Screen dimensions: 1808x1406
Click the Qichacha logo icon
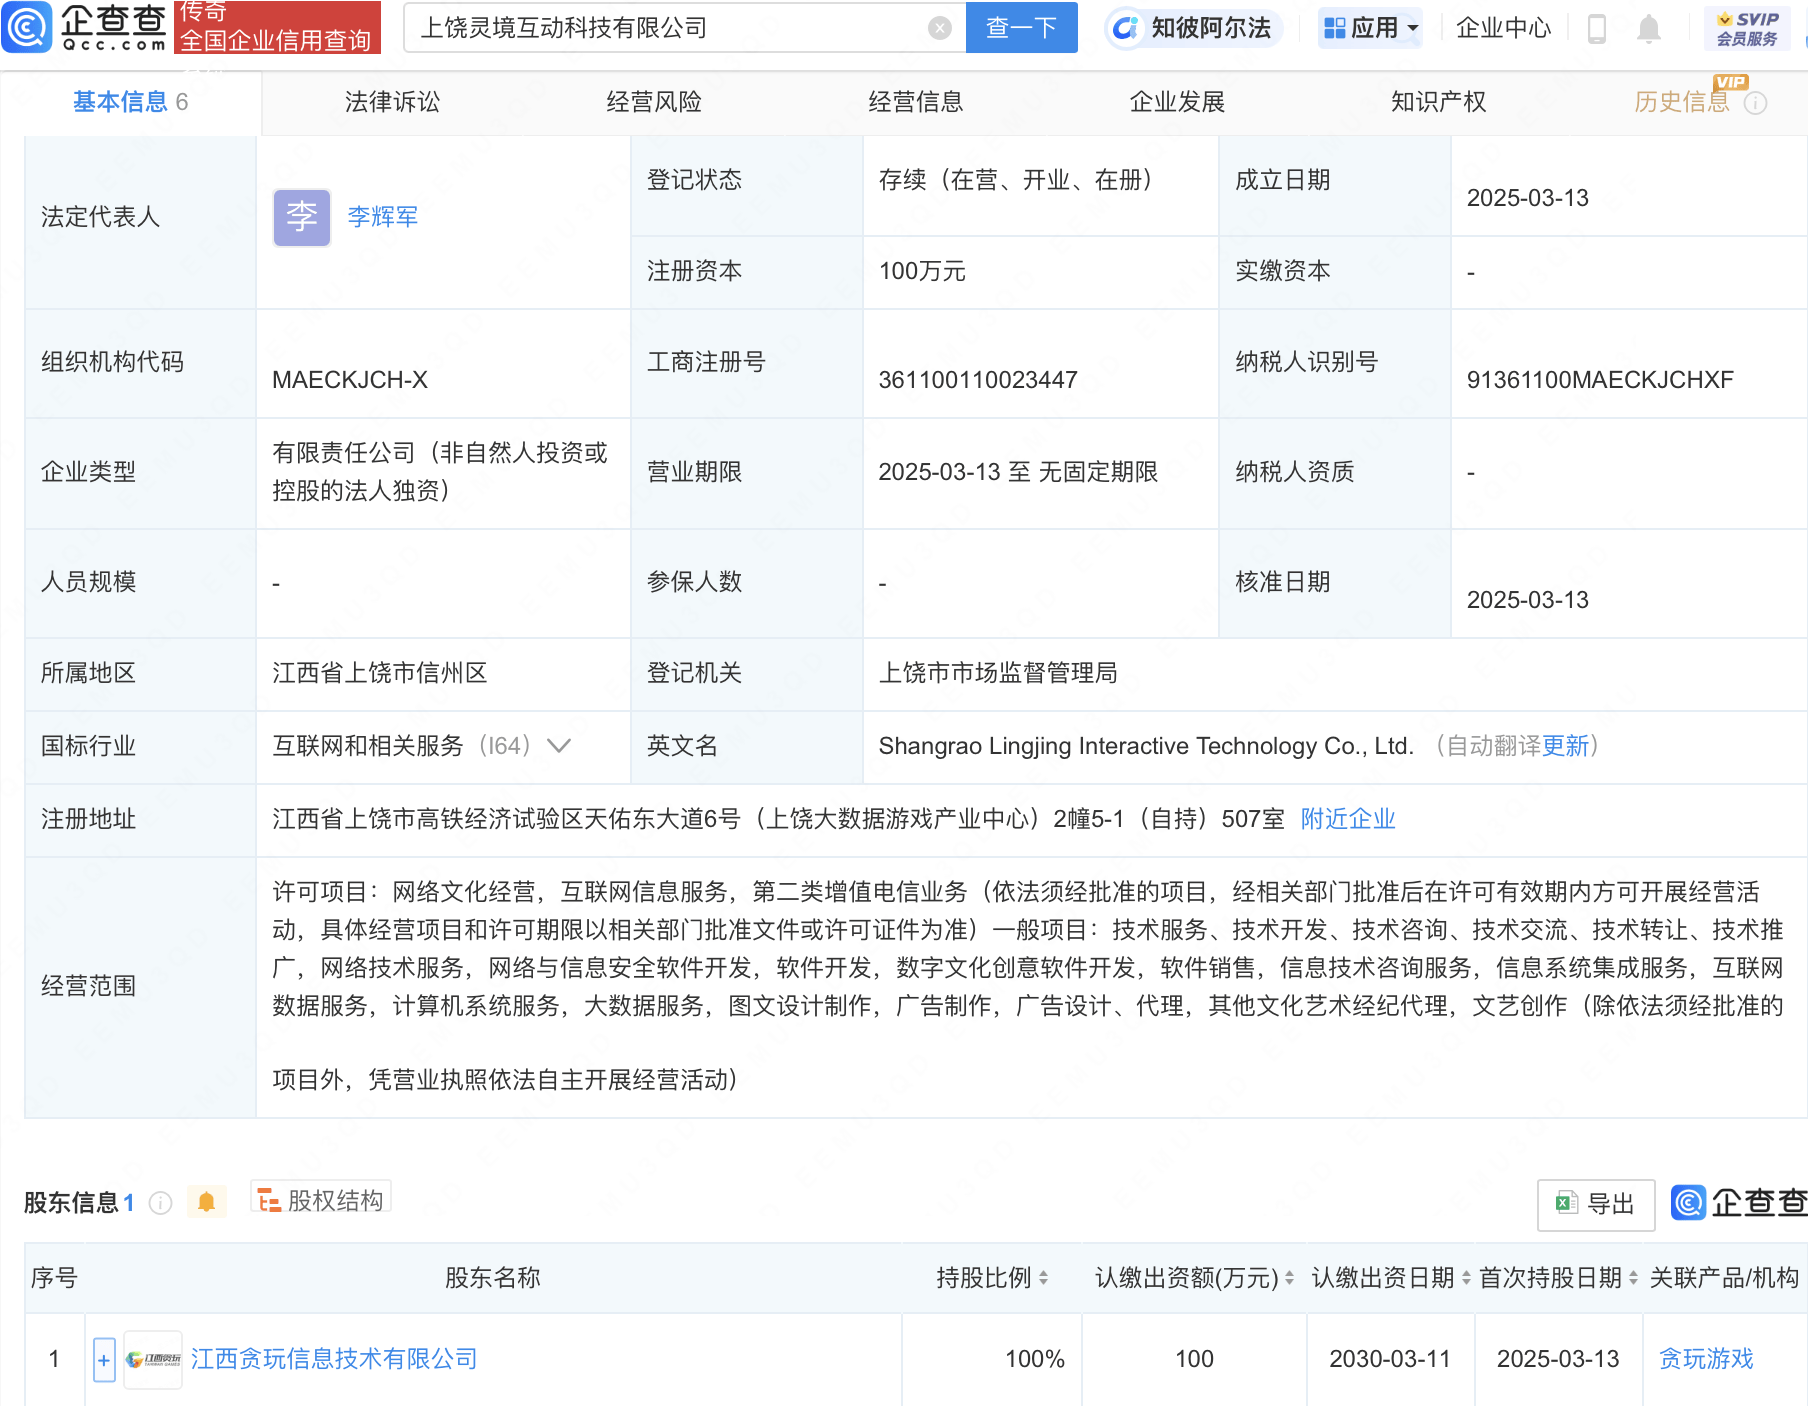click(x=27, y=27)
